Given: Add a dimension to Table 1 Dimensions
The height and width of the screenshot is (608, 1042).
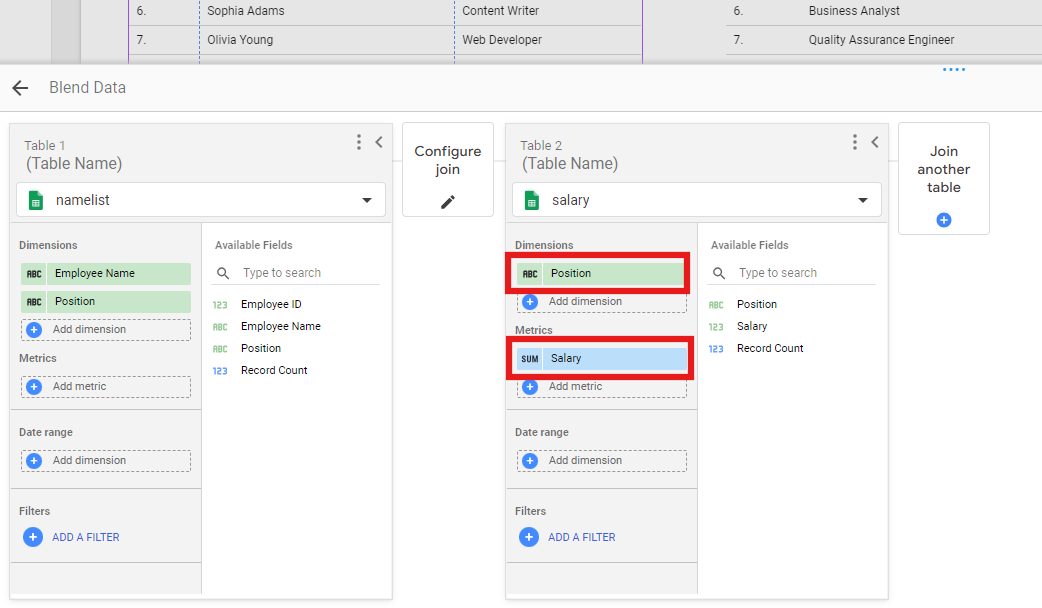Looking at the screenshot, I should tap(105, 329).
